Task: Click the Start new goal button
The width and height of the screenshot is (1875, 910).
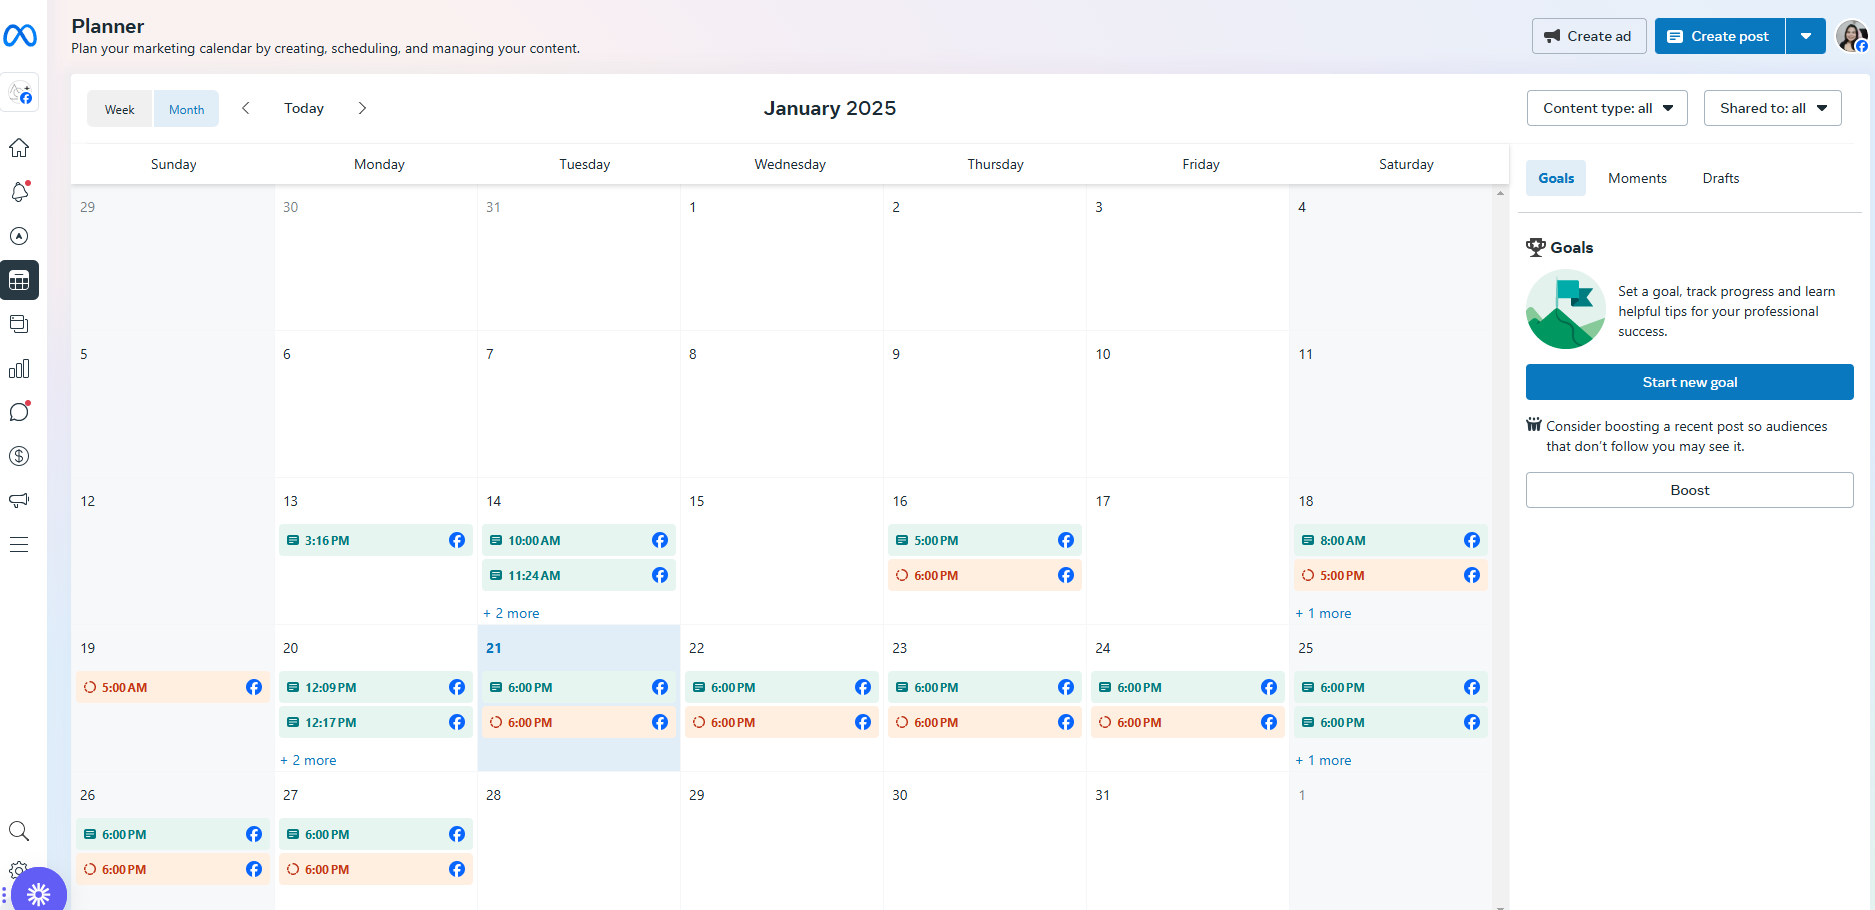Action: [x=1689, y=382]
